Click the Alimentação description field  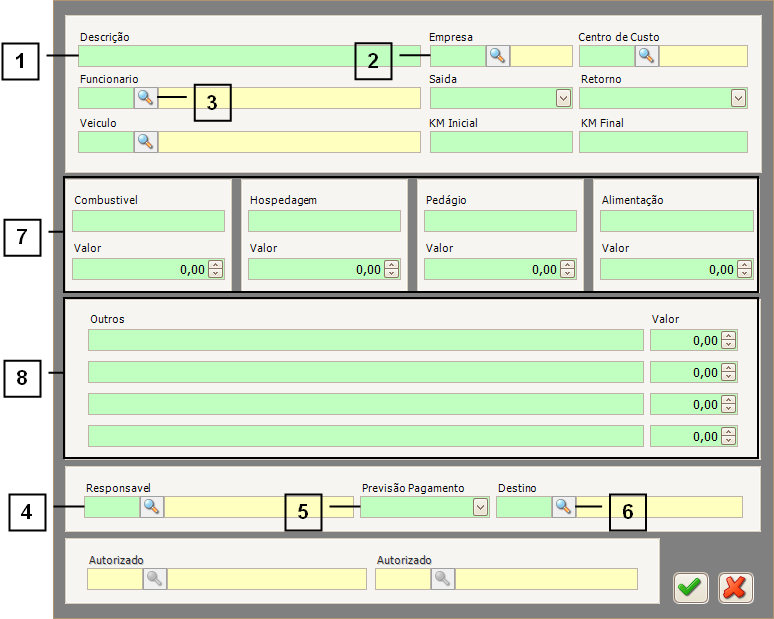point(676,221)
